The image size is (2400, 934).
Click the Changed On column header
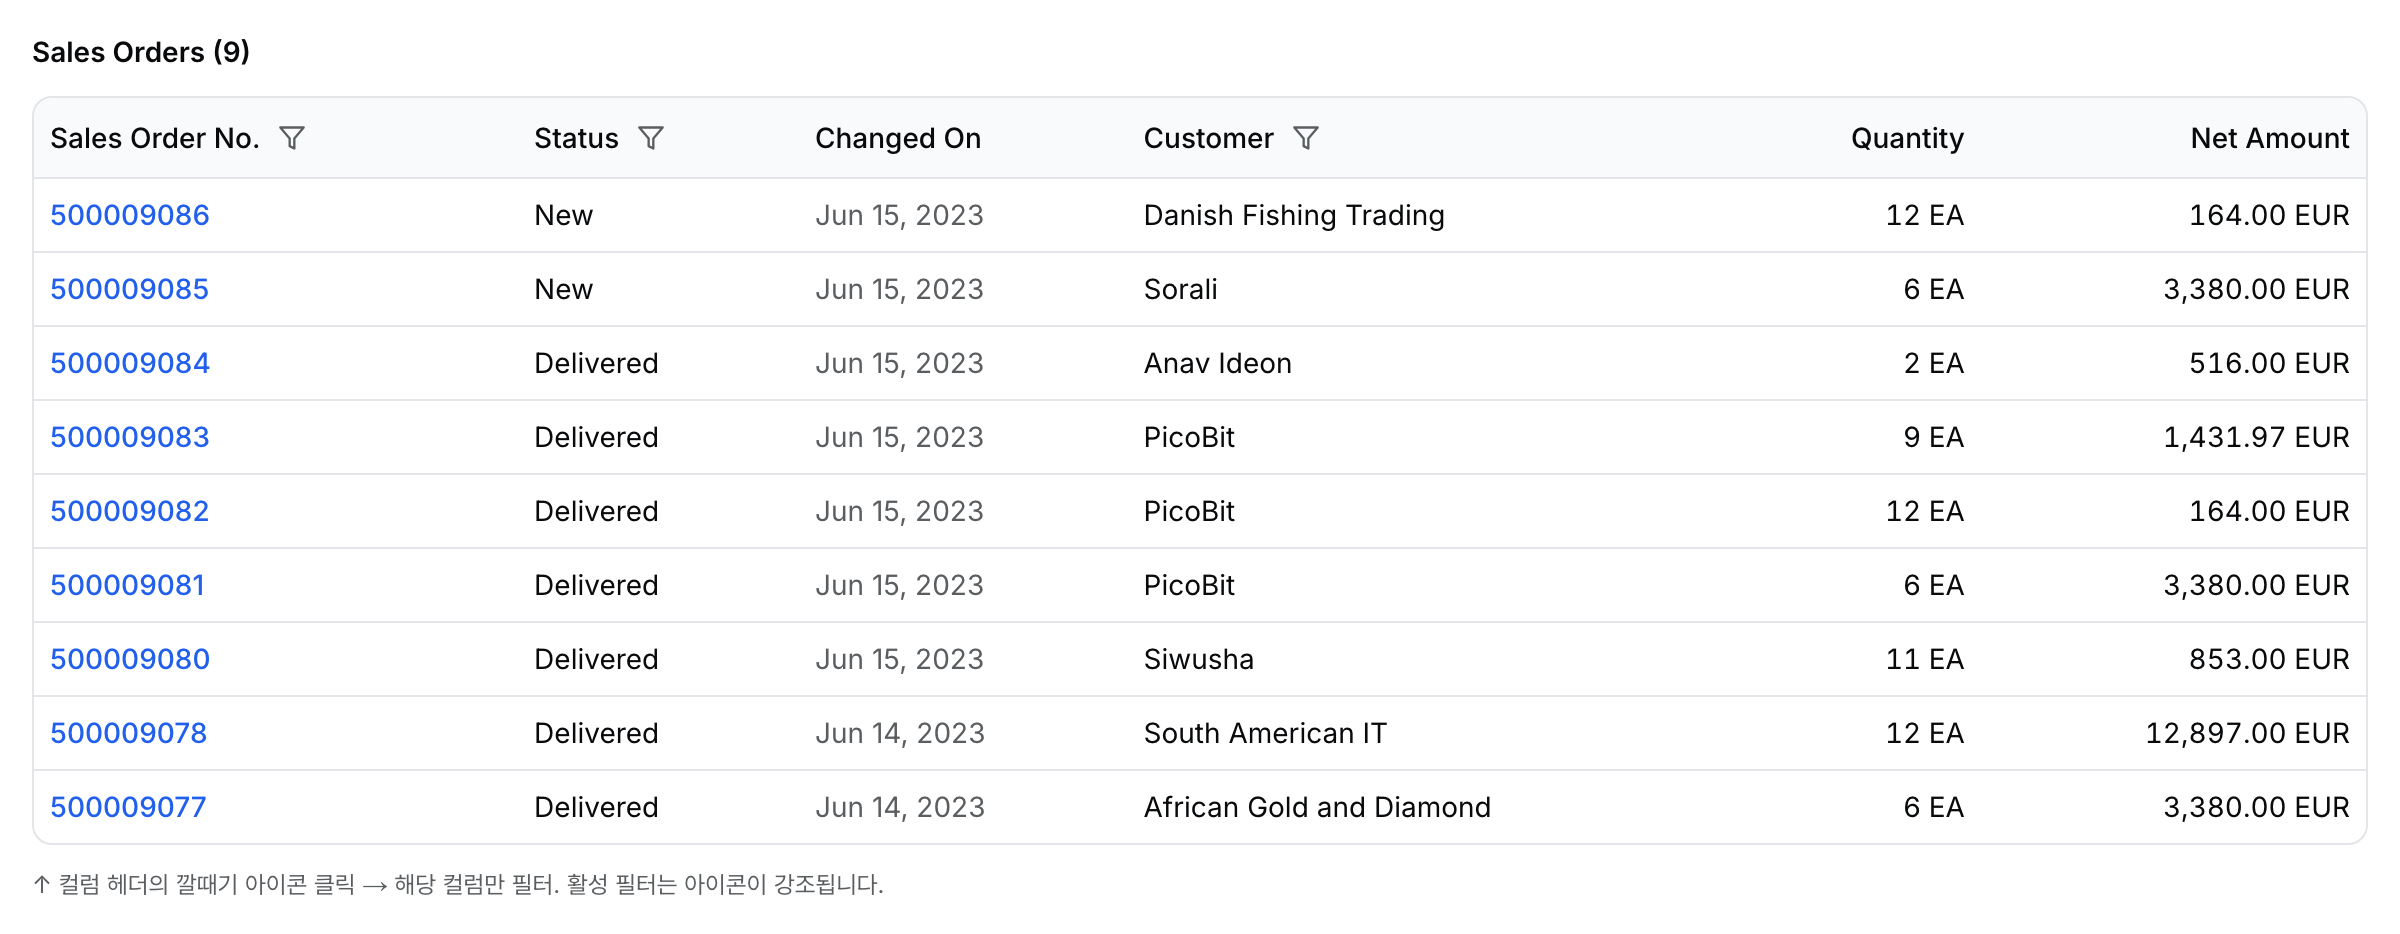[898, 138]
